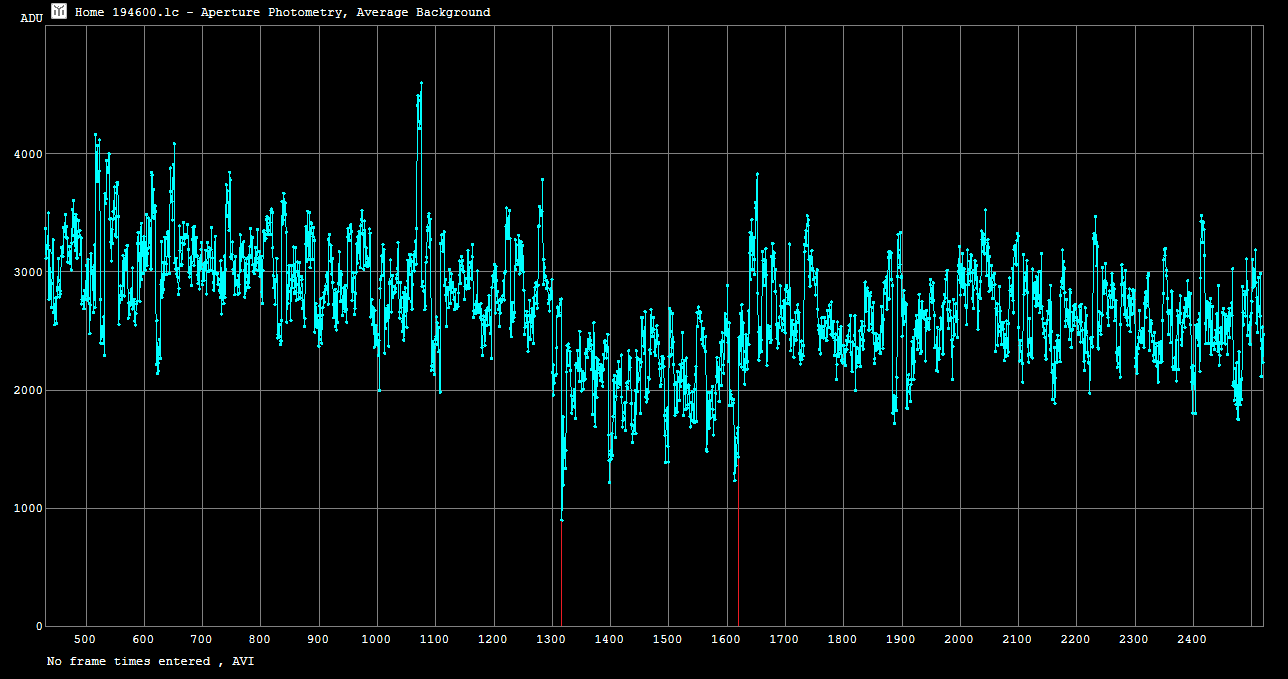Click the y-axis '0' label
The image size is (1288, 679).
coord(39,627)
